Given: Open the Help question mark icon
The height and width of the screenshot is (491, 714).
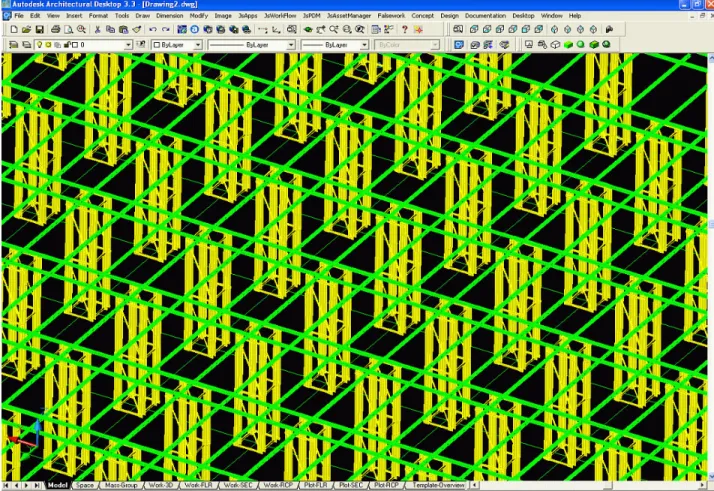Looking at the screenshot, I should (x=404, y=30).
